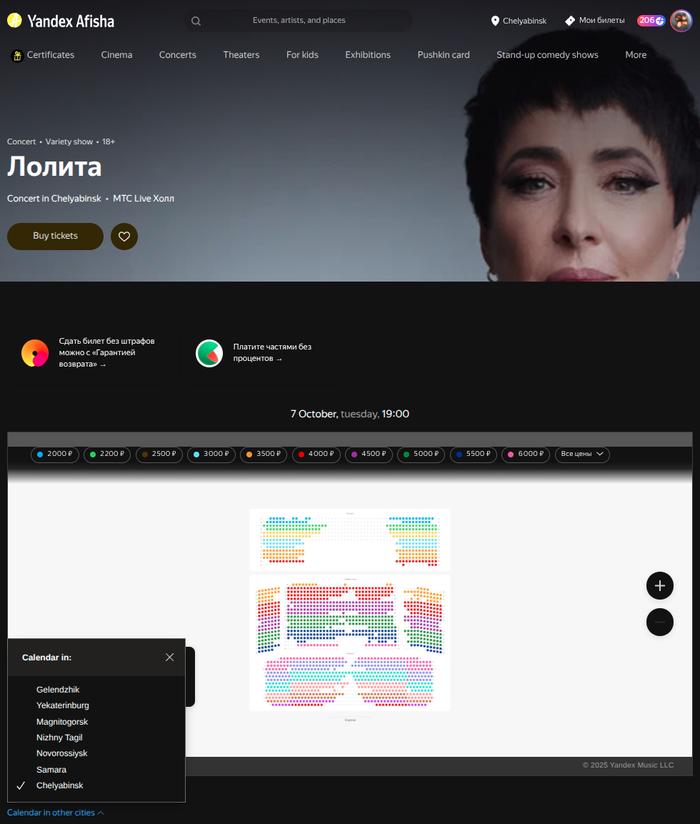Click the search magnifier icon
Screen dimensions: 700x824
[196, 21]
